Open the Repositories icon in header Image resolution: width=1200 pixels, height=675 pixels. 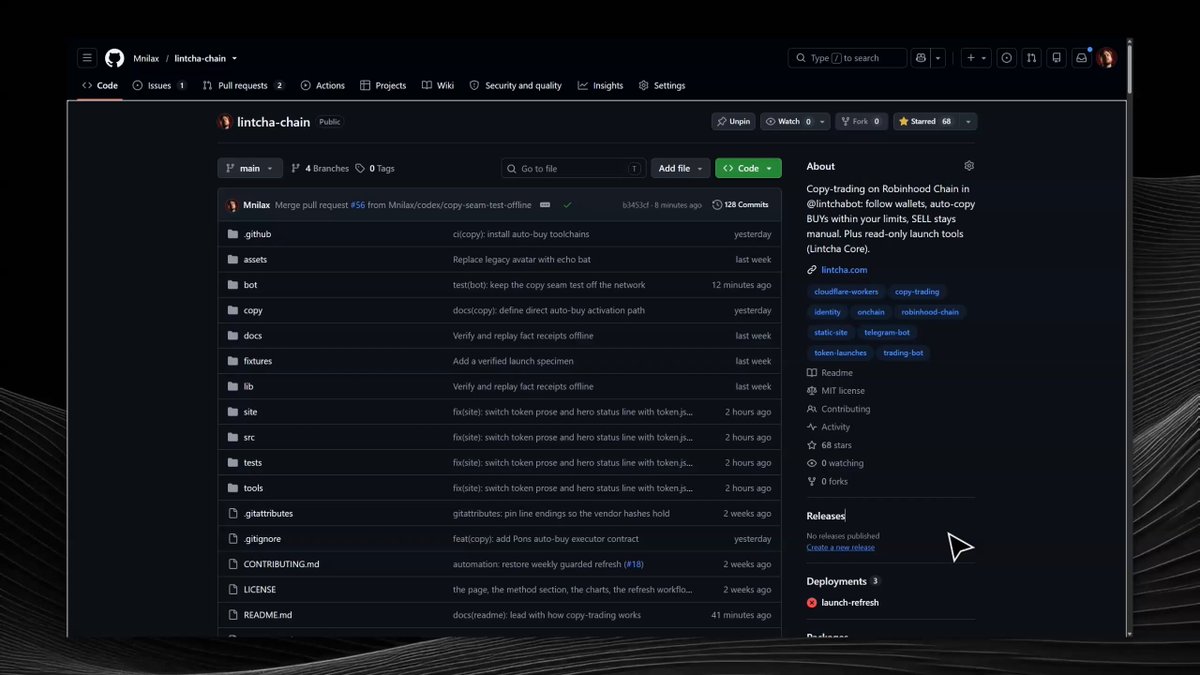click(1056, 58)
